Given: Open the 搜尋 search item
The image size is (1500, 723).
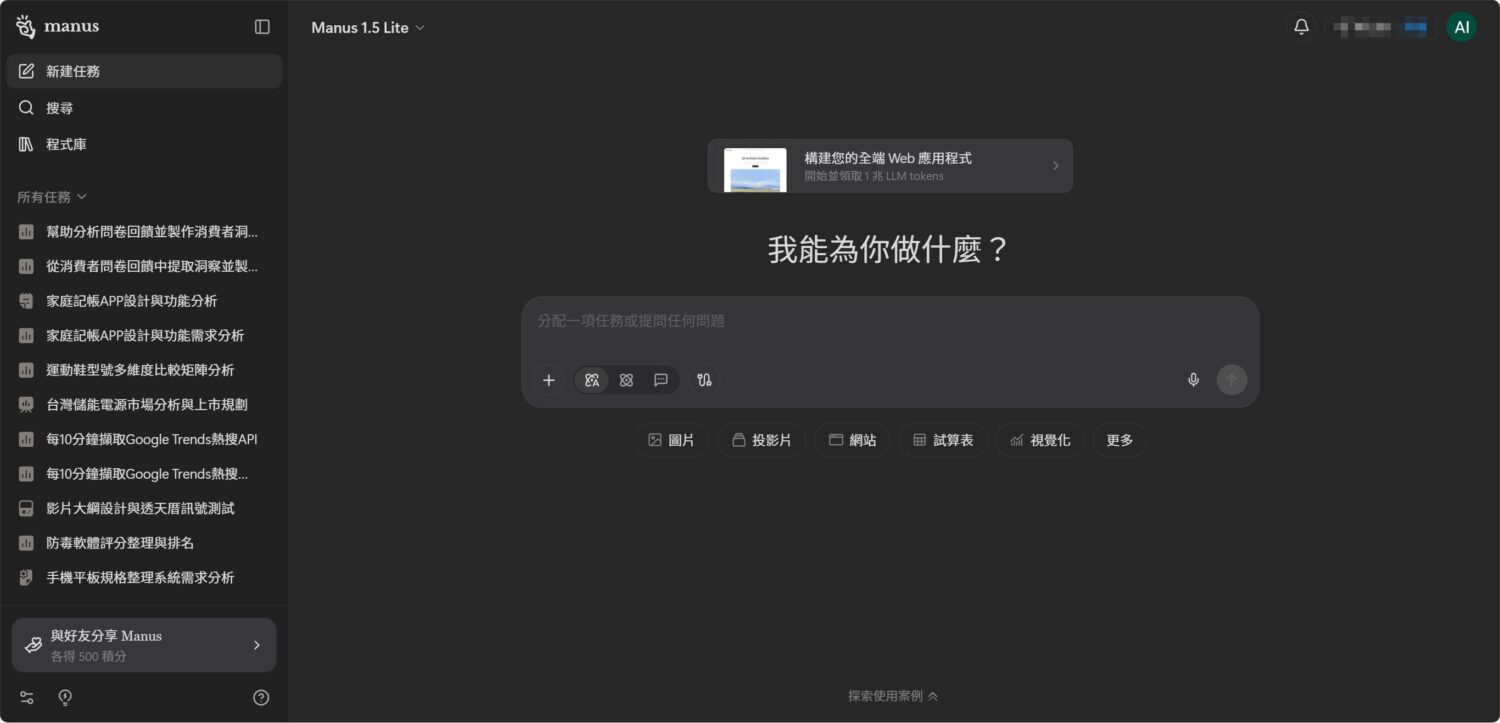Looking at the screenshot, I should [x=144, y=108].
